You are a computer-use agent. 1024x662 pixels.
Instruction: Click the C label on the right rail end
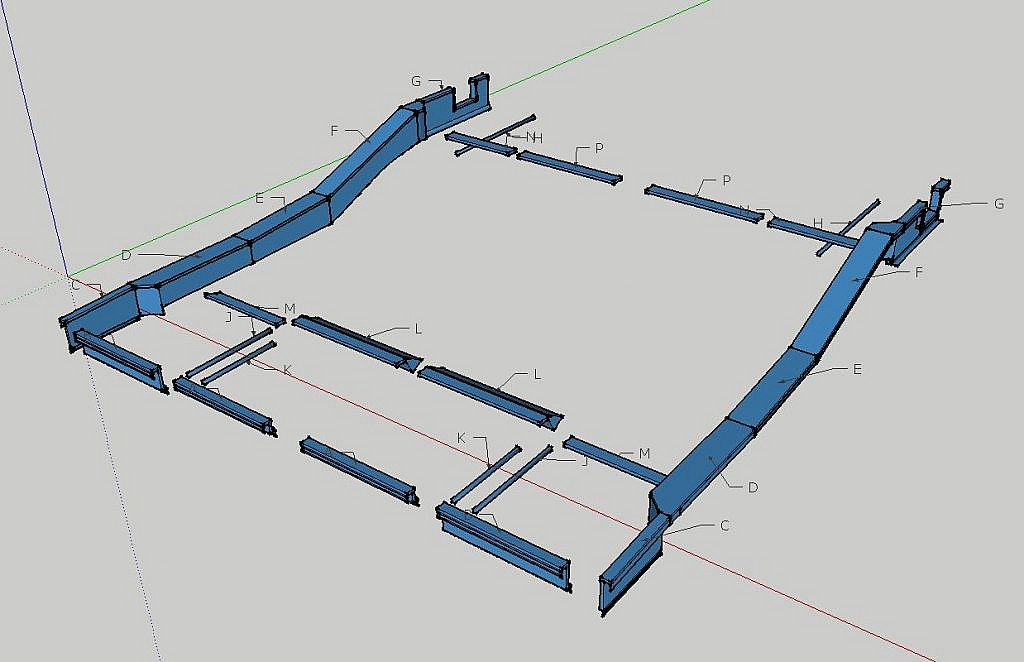pos(724,526)
